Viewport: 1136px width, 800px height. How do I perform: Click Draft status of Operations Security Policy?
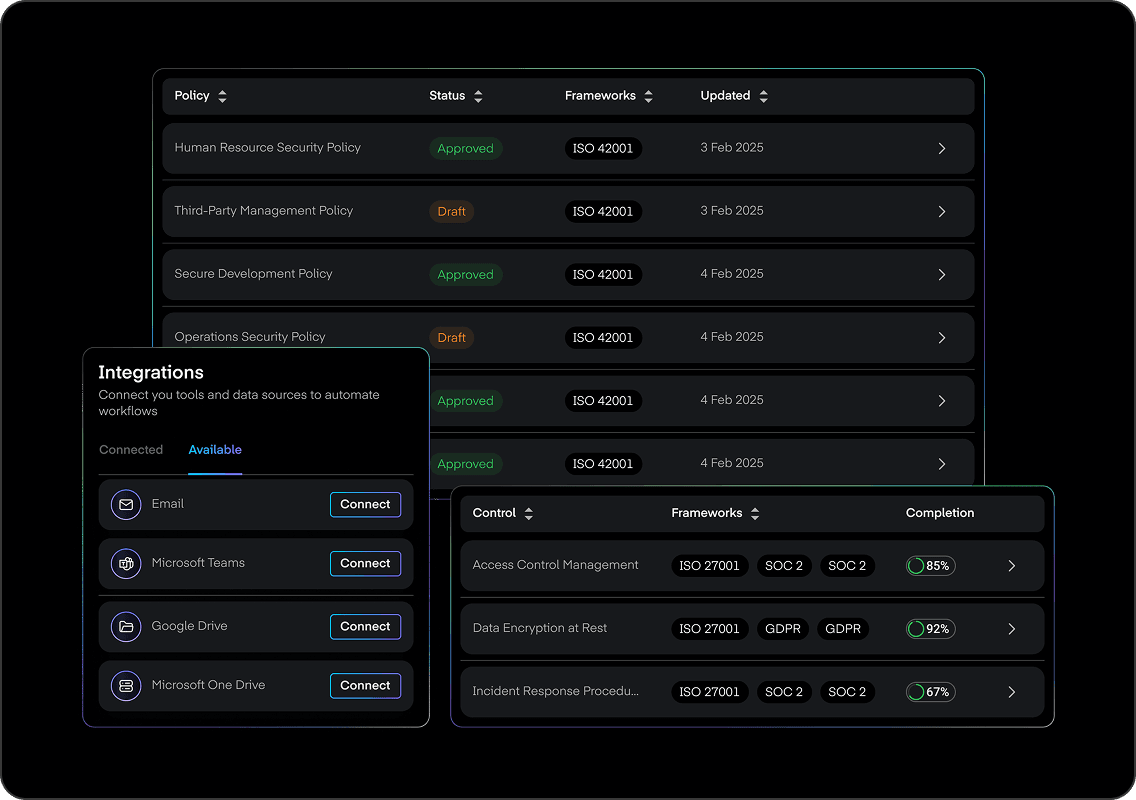[451, 338]
